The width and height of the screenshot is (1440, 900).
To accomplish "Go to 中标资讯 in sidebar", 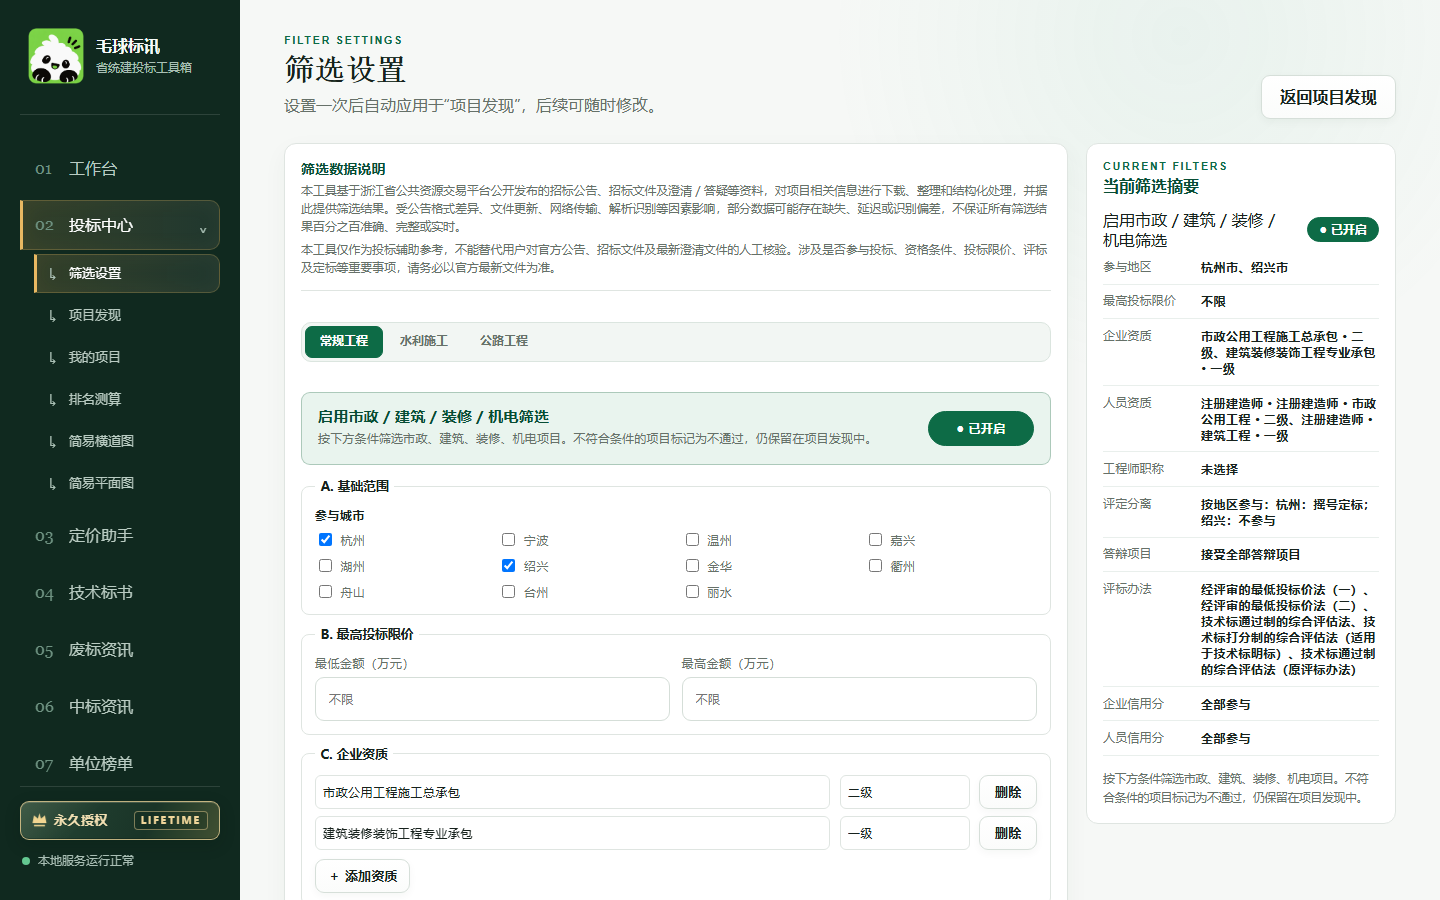I will pyautogui.click(x=120, y=707).
